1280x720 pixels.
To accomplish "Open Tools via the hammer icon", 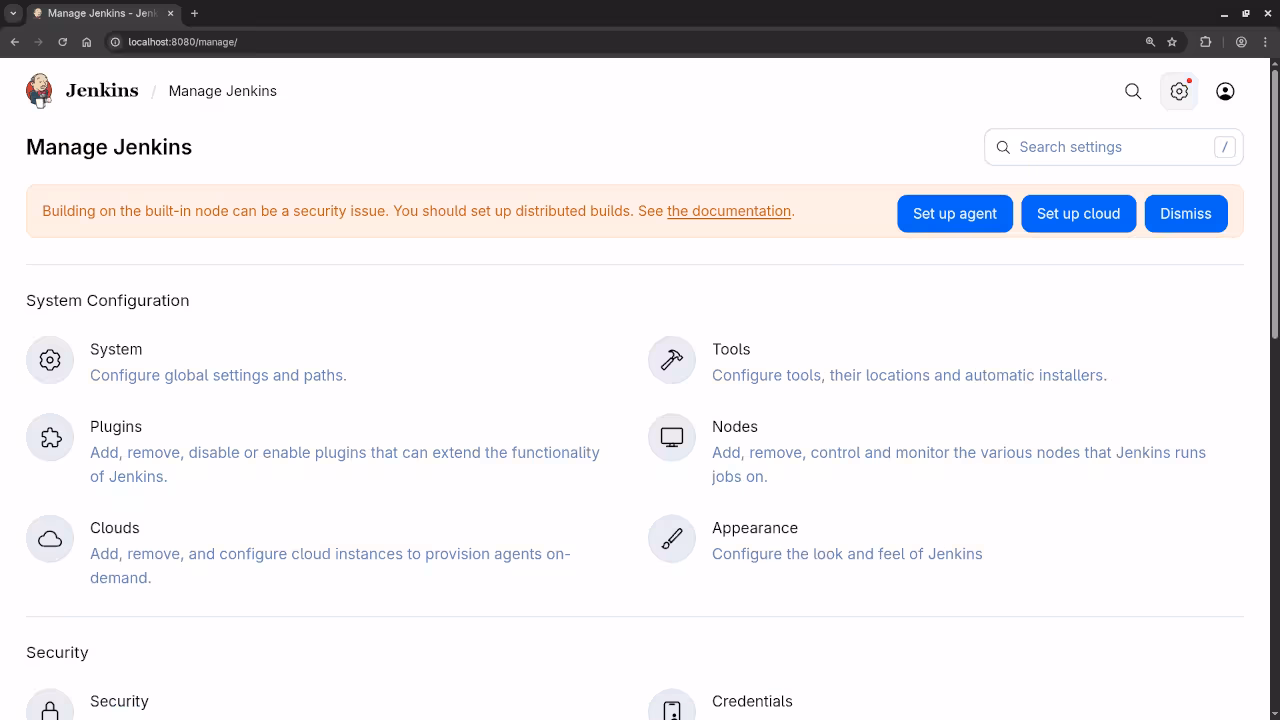I will pos(672,360).
